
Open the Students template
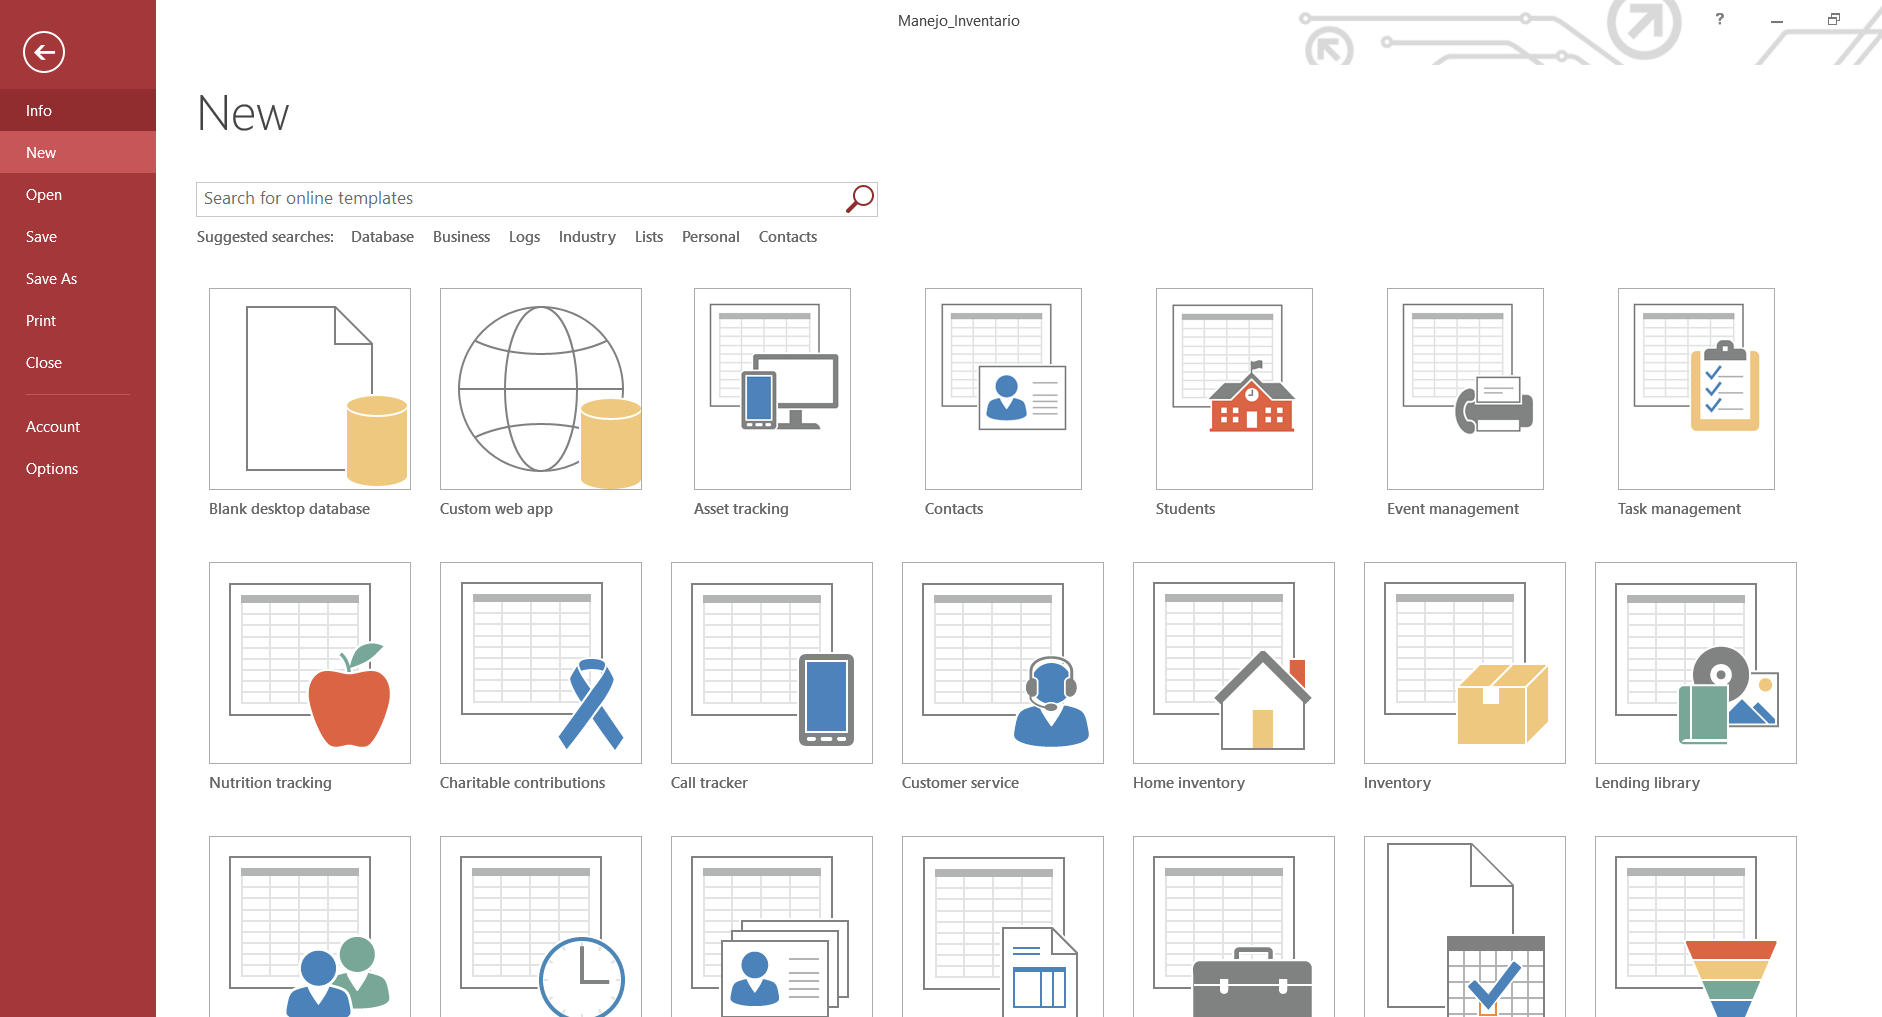click(x=1233, y=390)
